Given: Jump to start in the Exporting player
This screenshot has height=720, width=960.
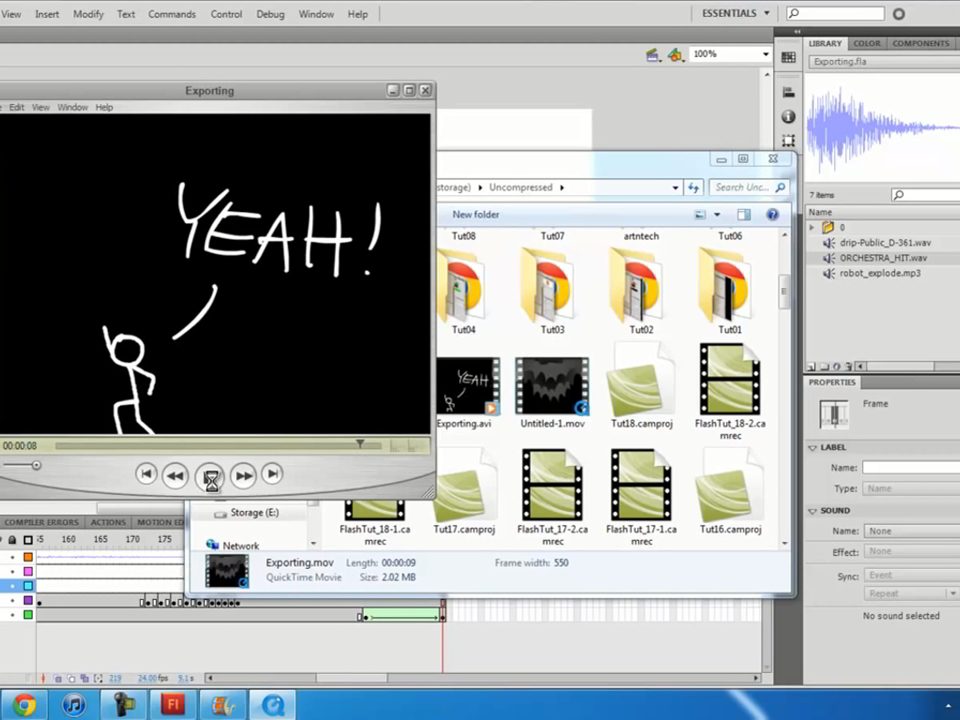Looking at the screenshot, I should coord(146,474).
